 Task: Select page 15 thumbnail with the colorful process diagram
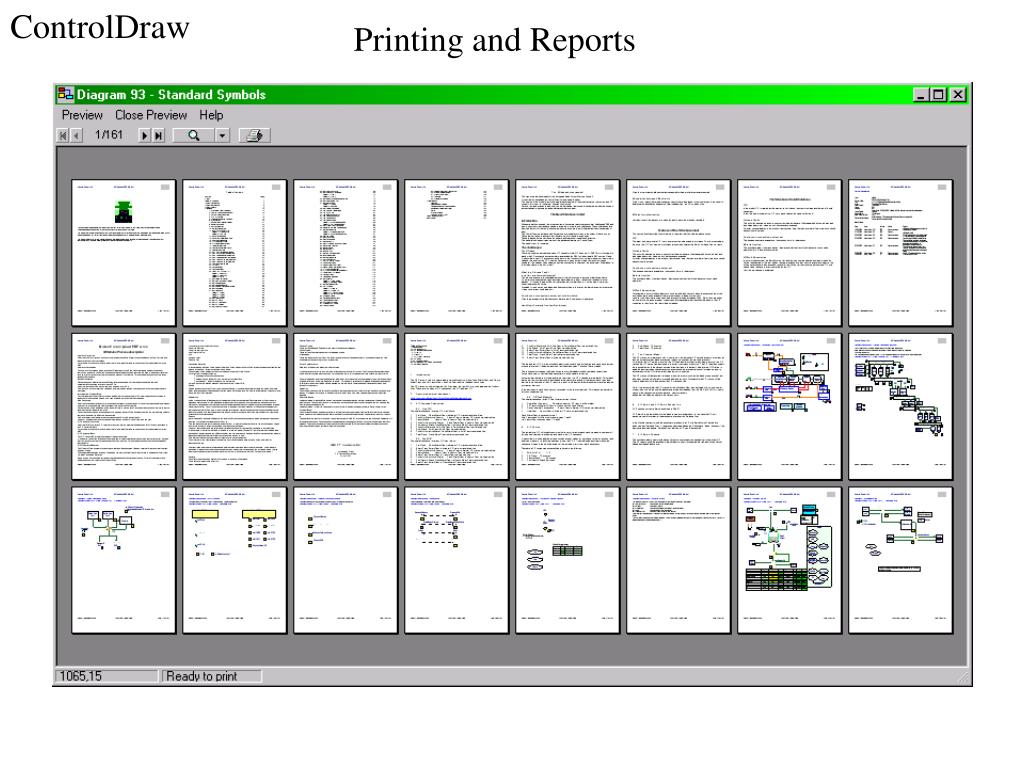click(790, 407)
